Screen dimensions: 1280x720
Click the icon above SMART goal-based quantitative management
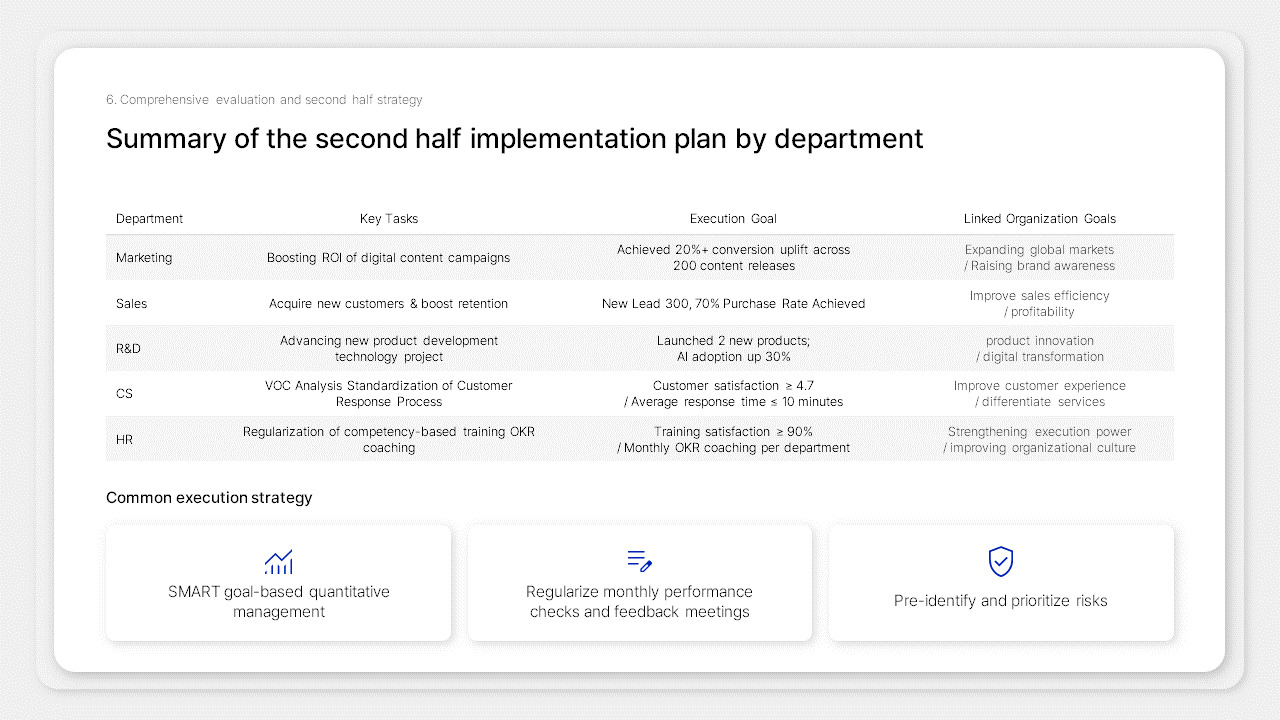(278, 561)
